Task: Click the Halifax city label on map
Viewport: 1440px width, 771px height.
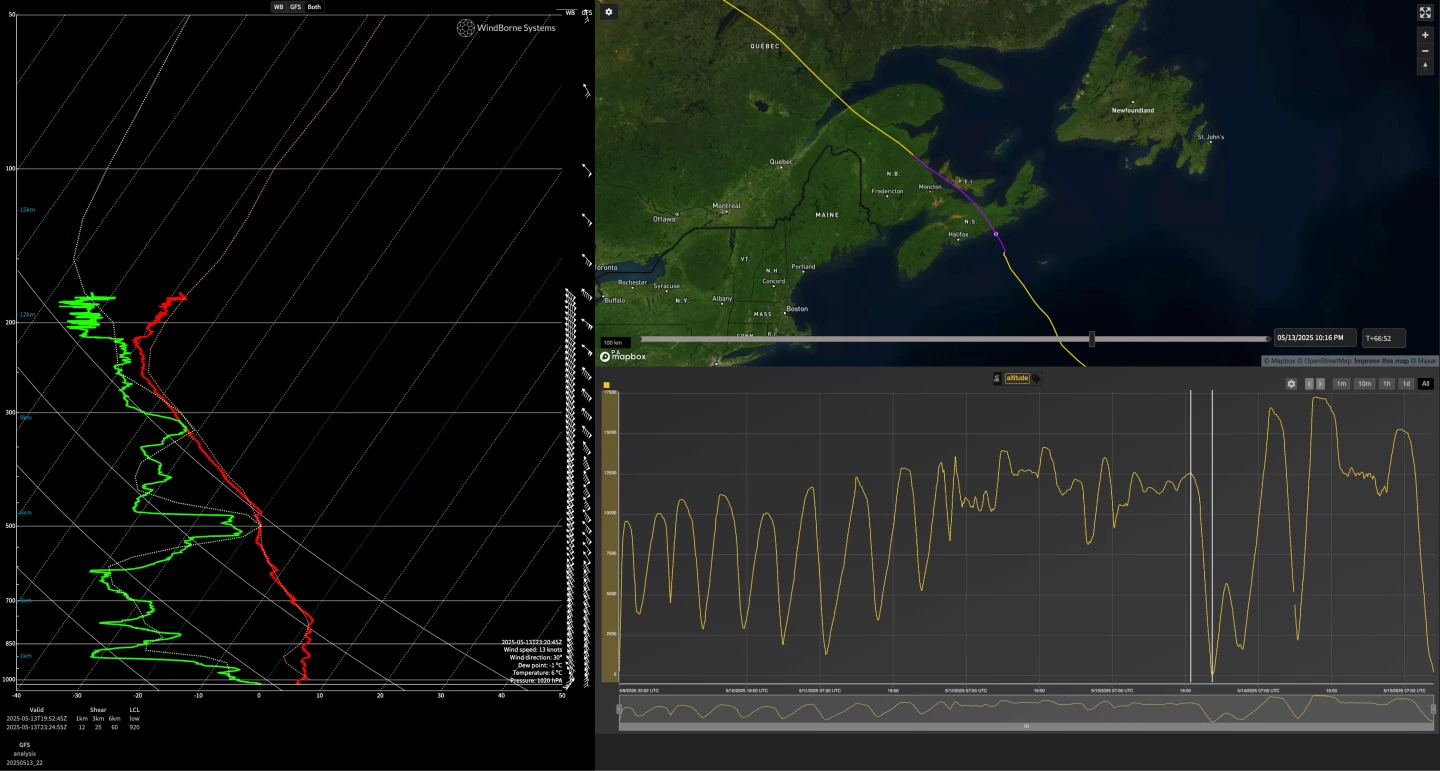Action: [958, 234]
